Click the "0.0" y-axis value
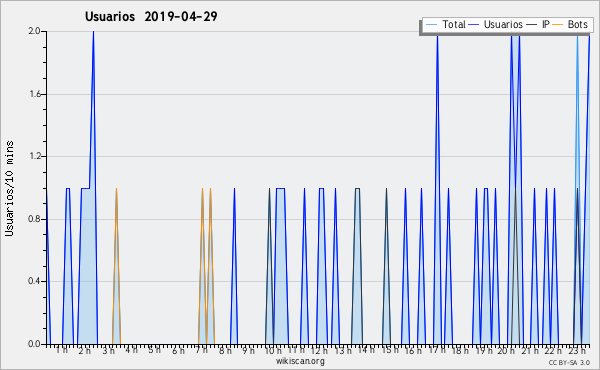The height and width of the screenshot is (370, 600). pos(34,344)
